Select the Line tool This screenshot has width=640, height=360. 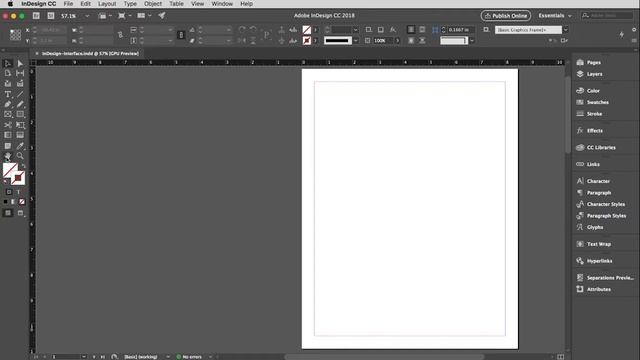tap(20, 94)
